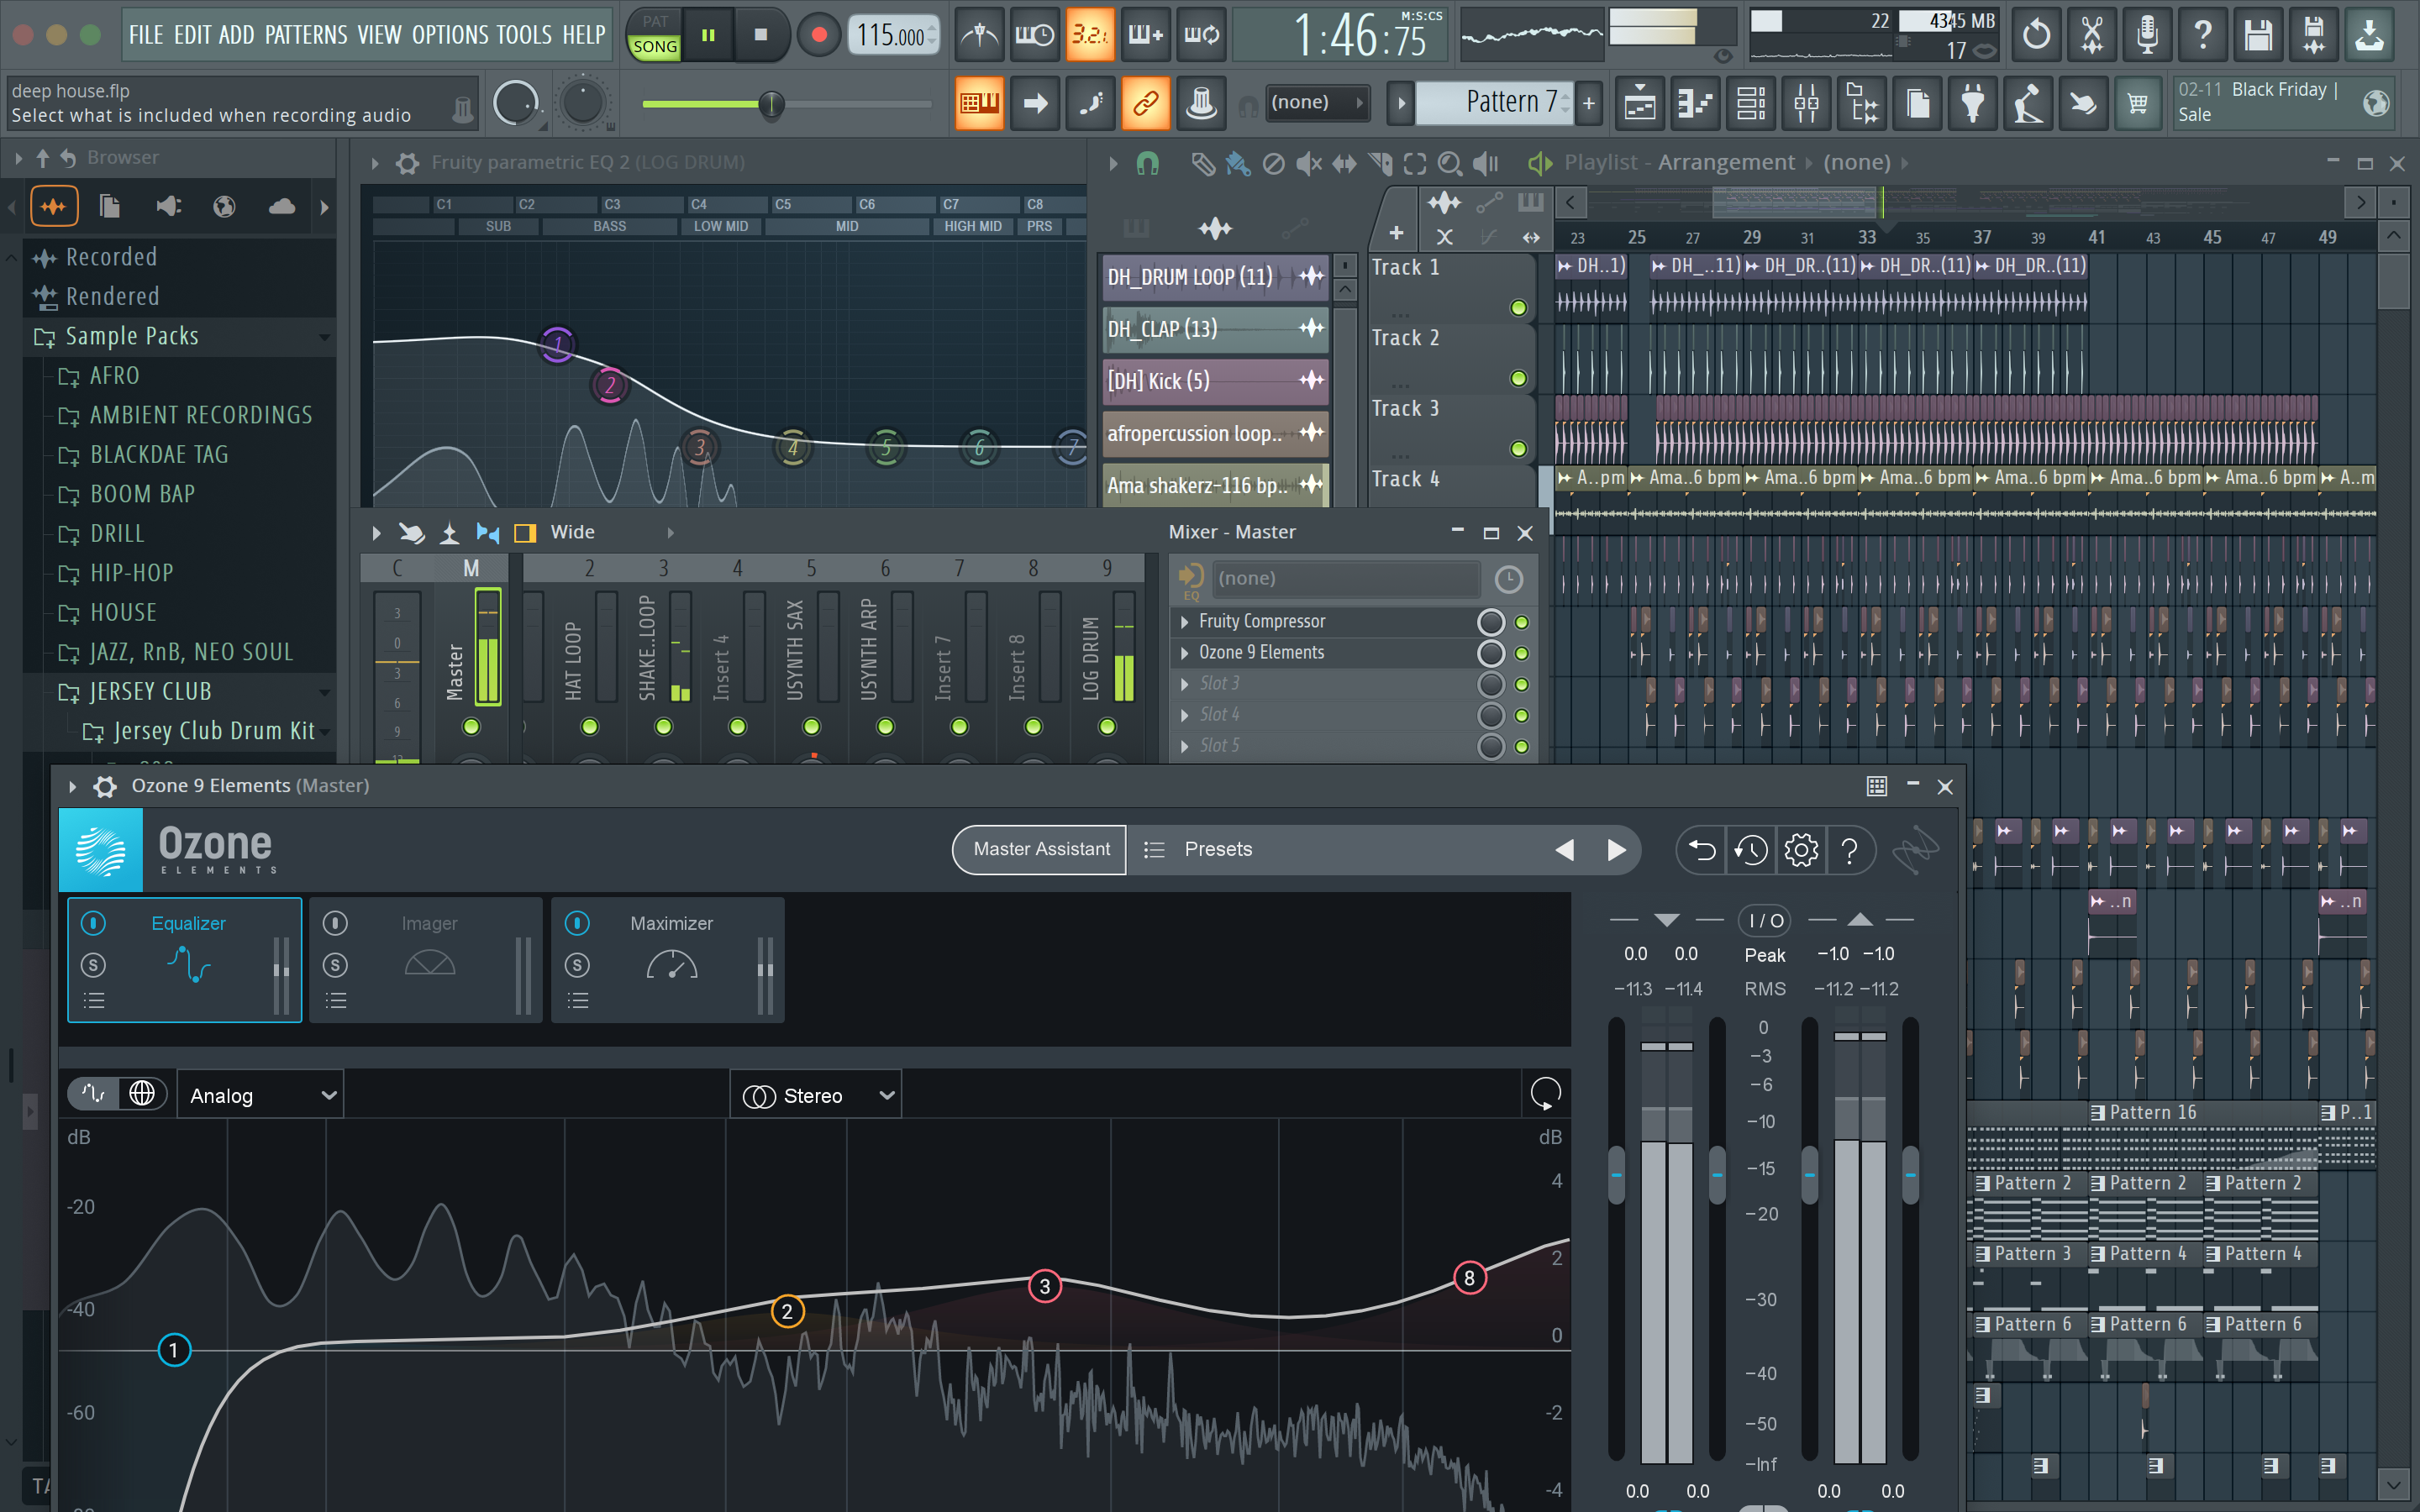The height and width of the screenshot is (1512, 2420).
Task: Click Ozone undo arrow icon
Action: coord(1702,850)
